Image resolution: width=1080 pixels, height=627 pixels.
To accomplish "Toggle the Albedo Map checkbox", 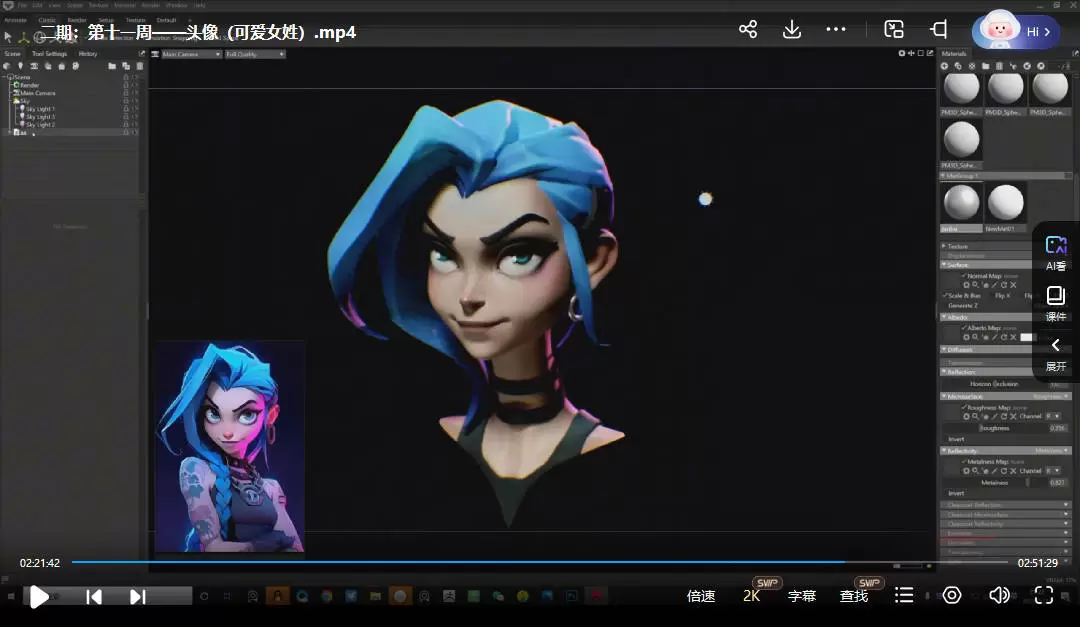I will [x=964, y=328].
